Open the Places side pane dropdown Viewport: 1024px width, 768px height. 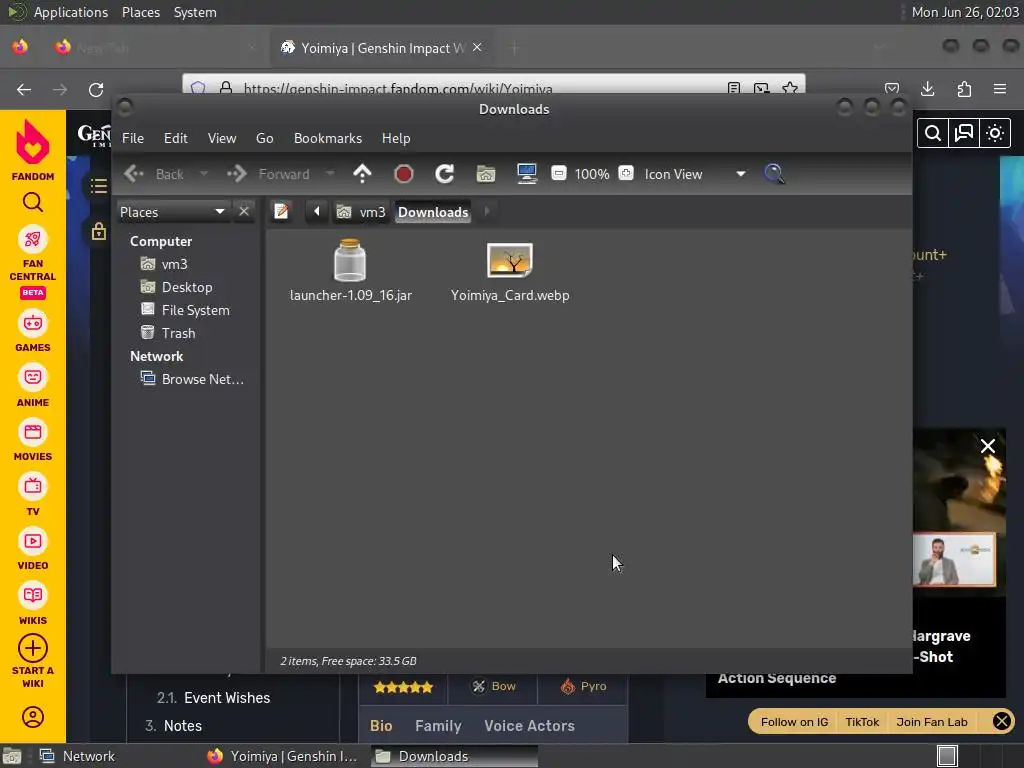173,212
